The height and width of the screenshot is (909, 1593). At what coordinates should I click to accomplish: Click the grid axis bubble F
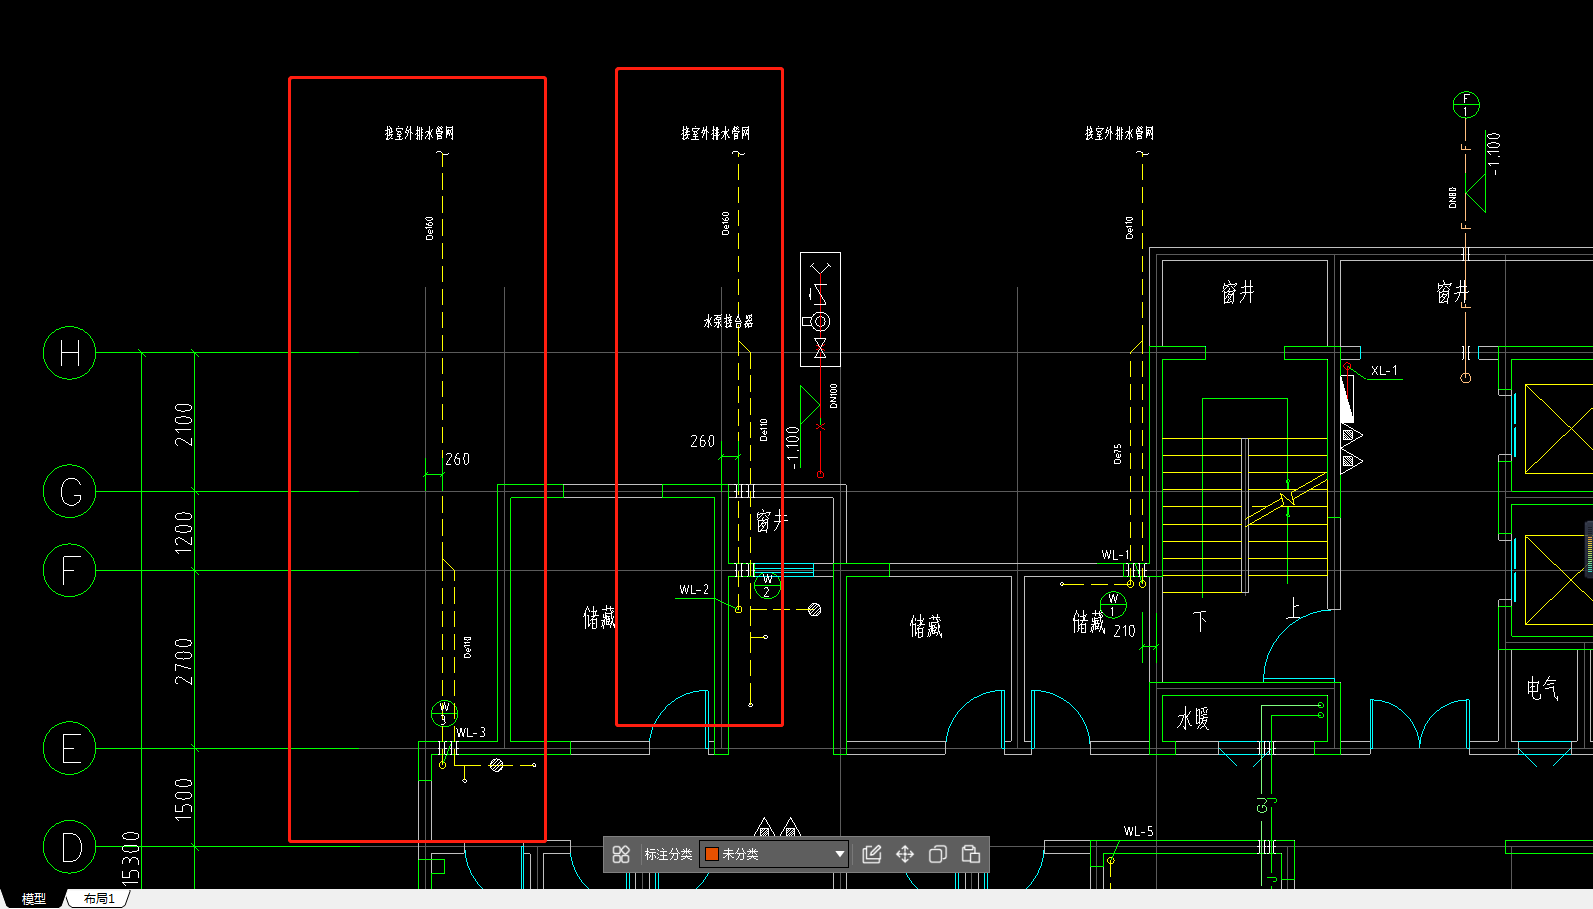pos(70,571)
